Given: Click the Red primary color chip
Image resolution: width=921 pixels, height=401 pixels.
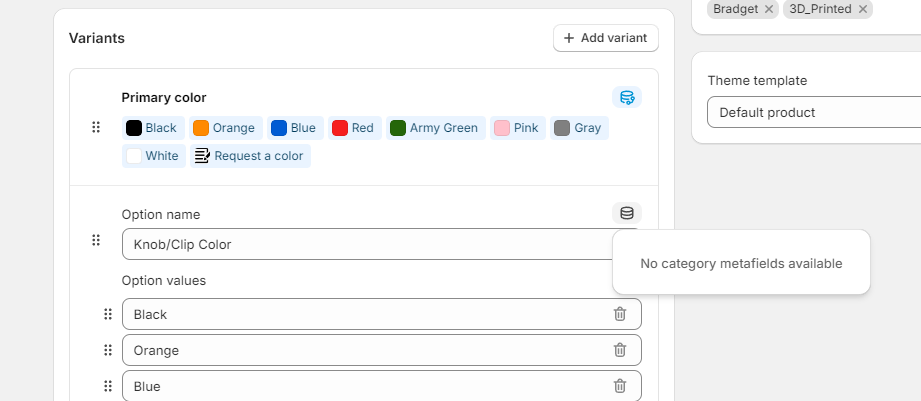Looking at the screenshot, I should [x=354, y=128].
